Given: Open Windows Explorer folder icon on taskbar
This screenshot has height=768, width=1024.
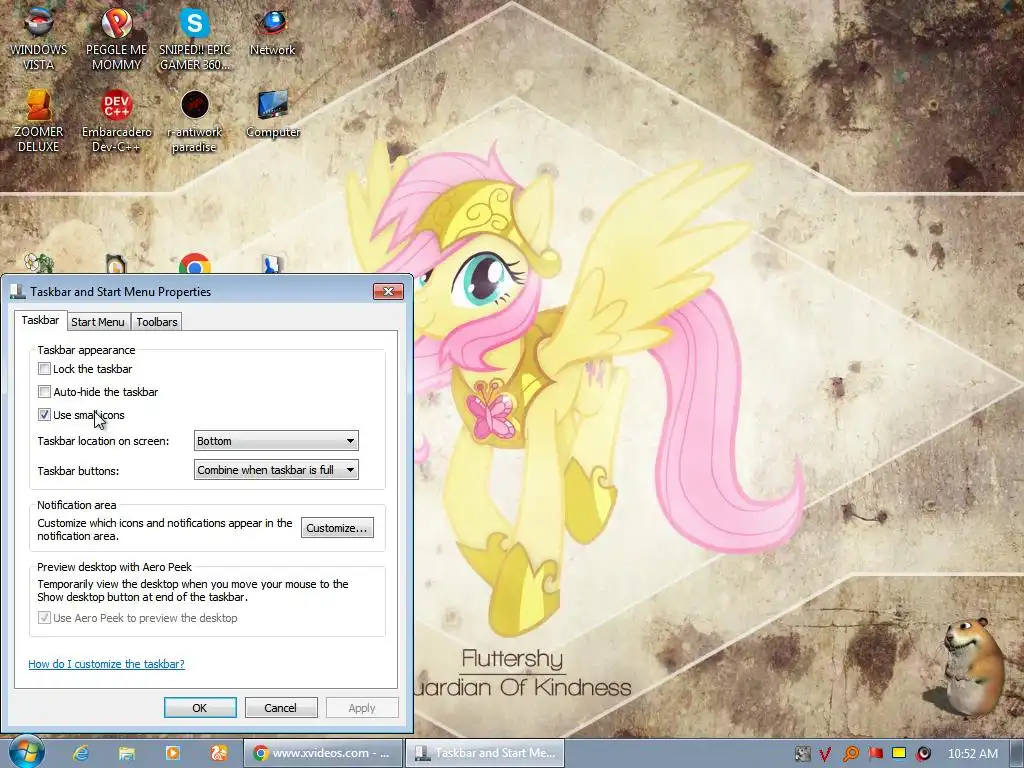Looking at the screenshot, I should [127, 753].
